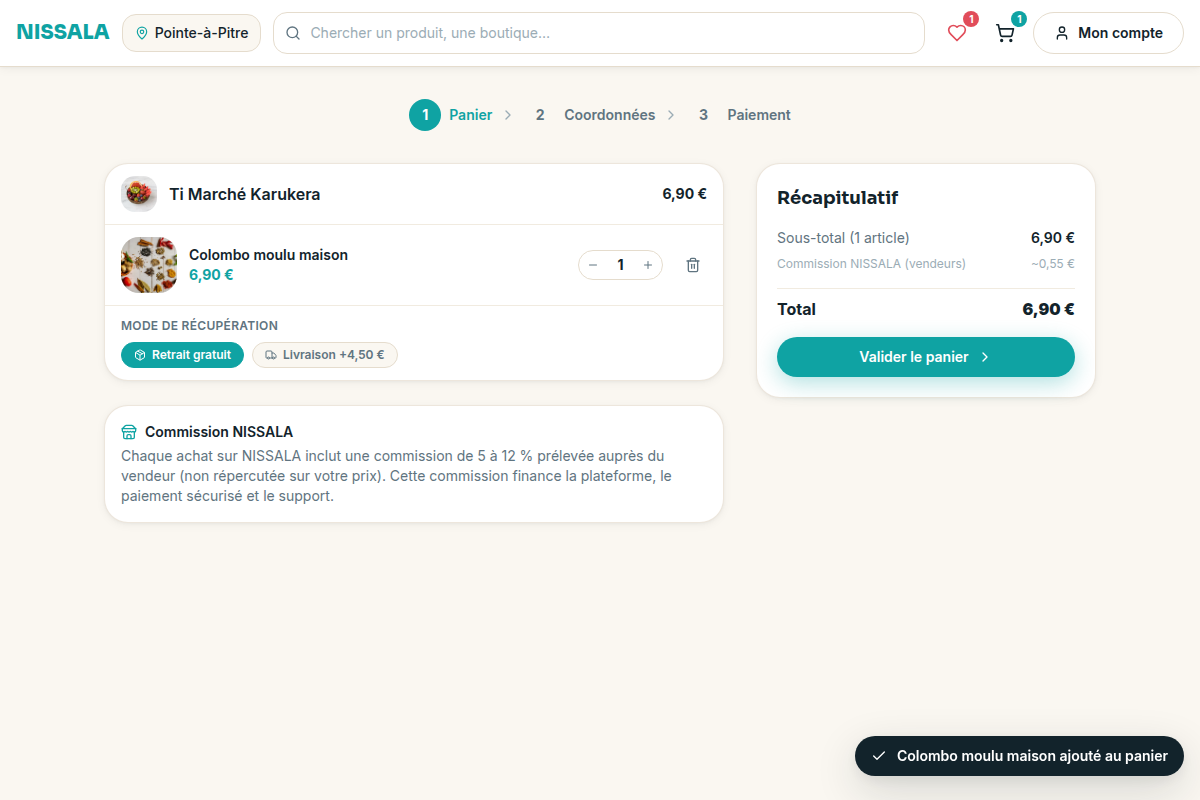1200x800 pixels.
Task: Open Mon compte menu
Action: (1108, 33)
